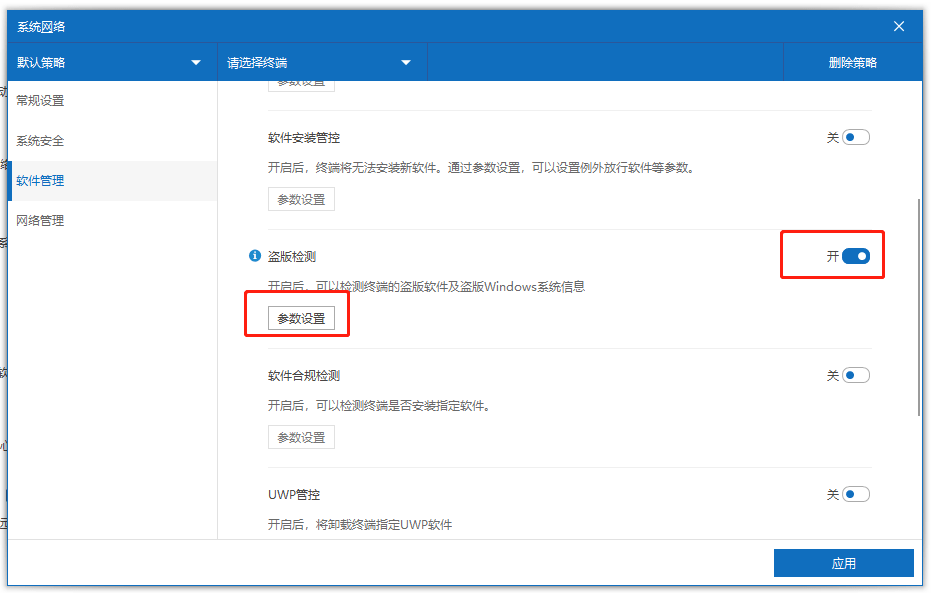Open 参数设置 under 软件安装管控
Image resolution: width=934 pixels, height=593 pixels.
(x=301, y=199)
